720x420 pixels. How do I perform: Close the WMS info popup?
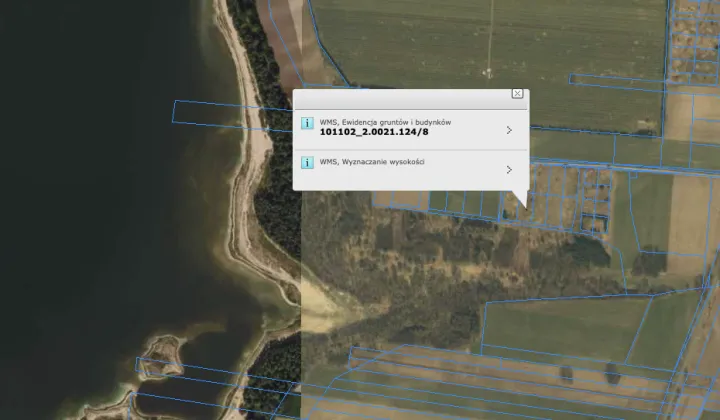[517, 93]
